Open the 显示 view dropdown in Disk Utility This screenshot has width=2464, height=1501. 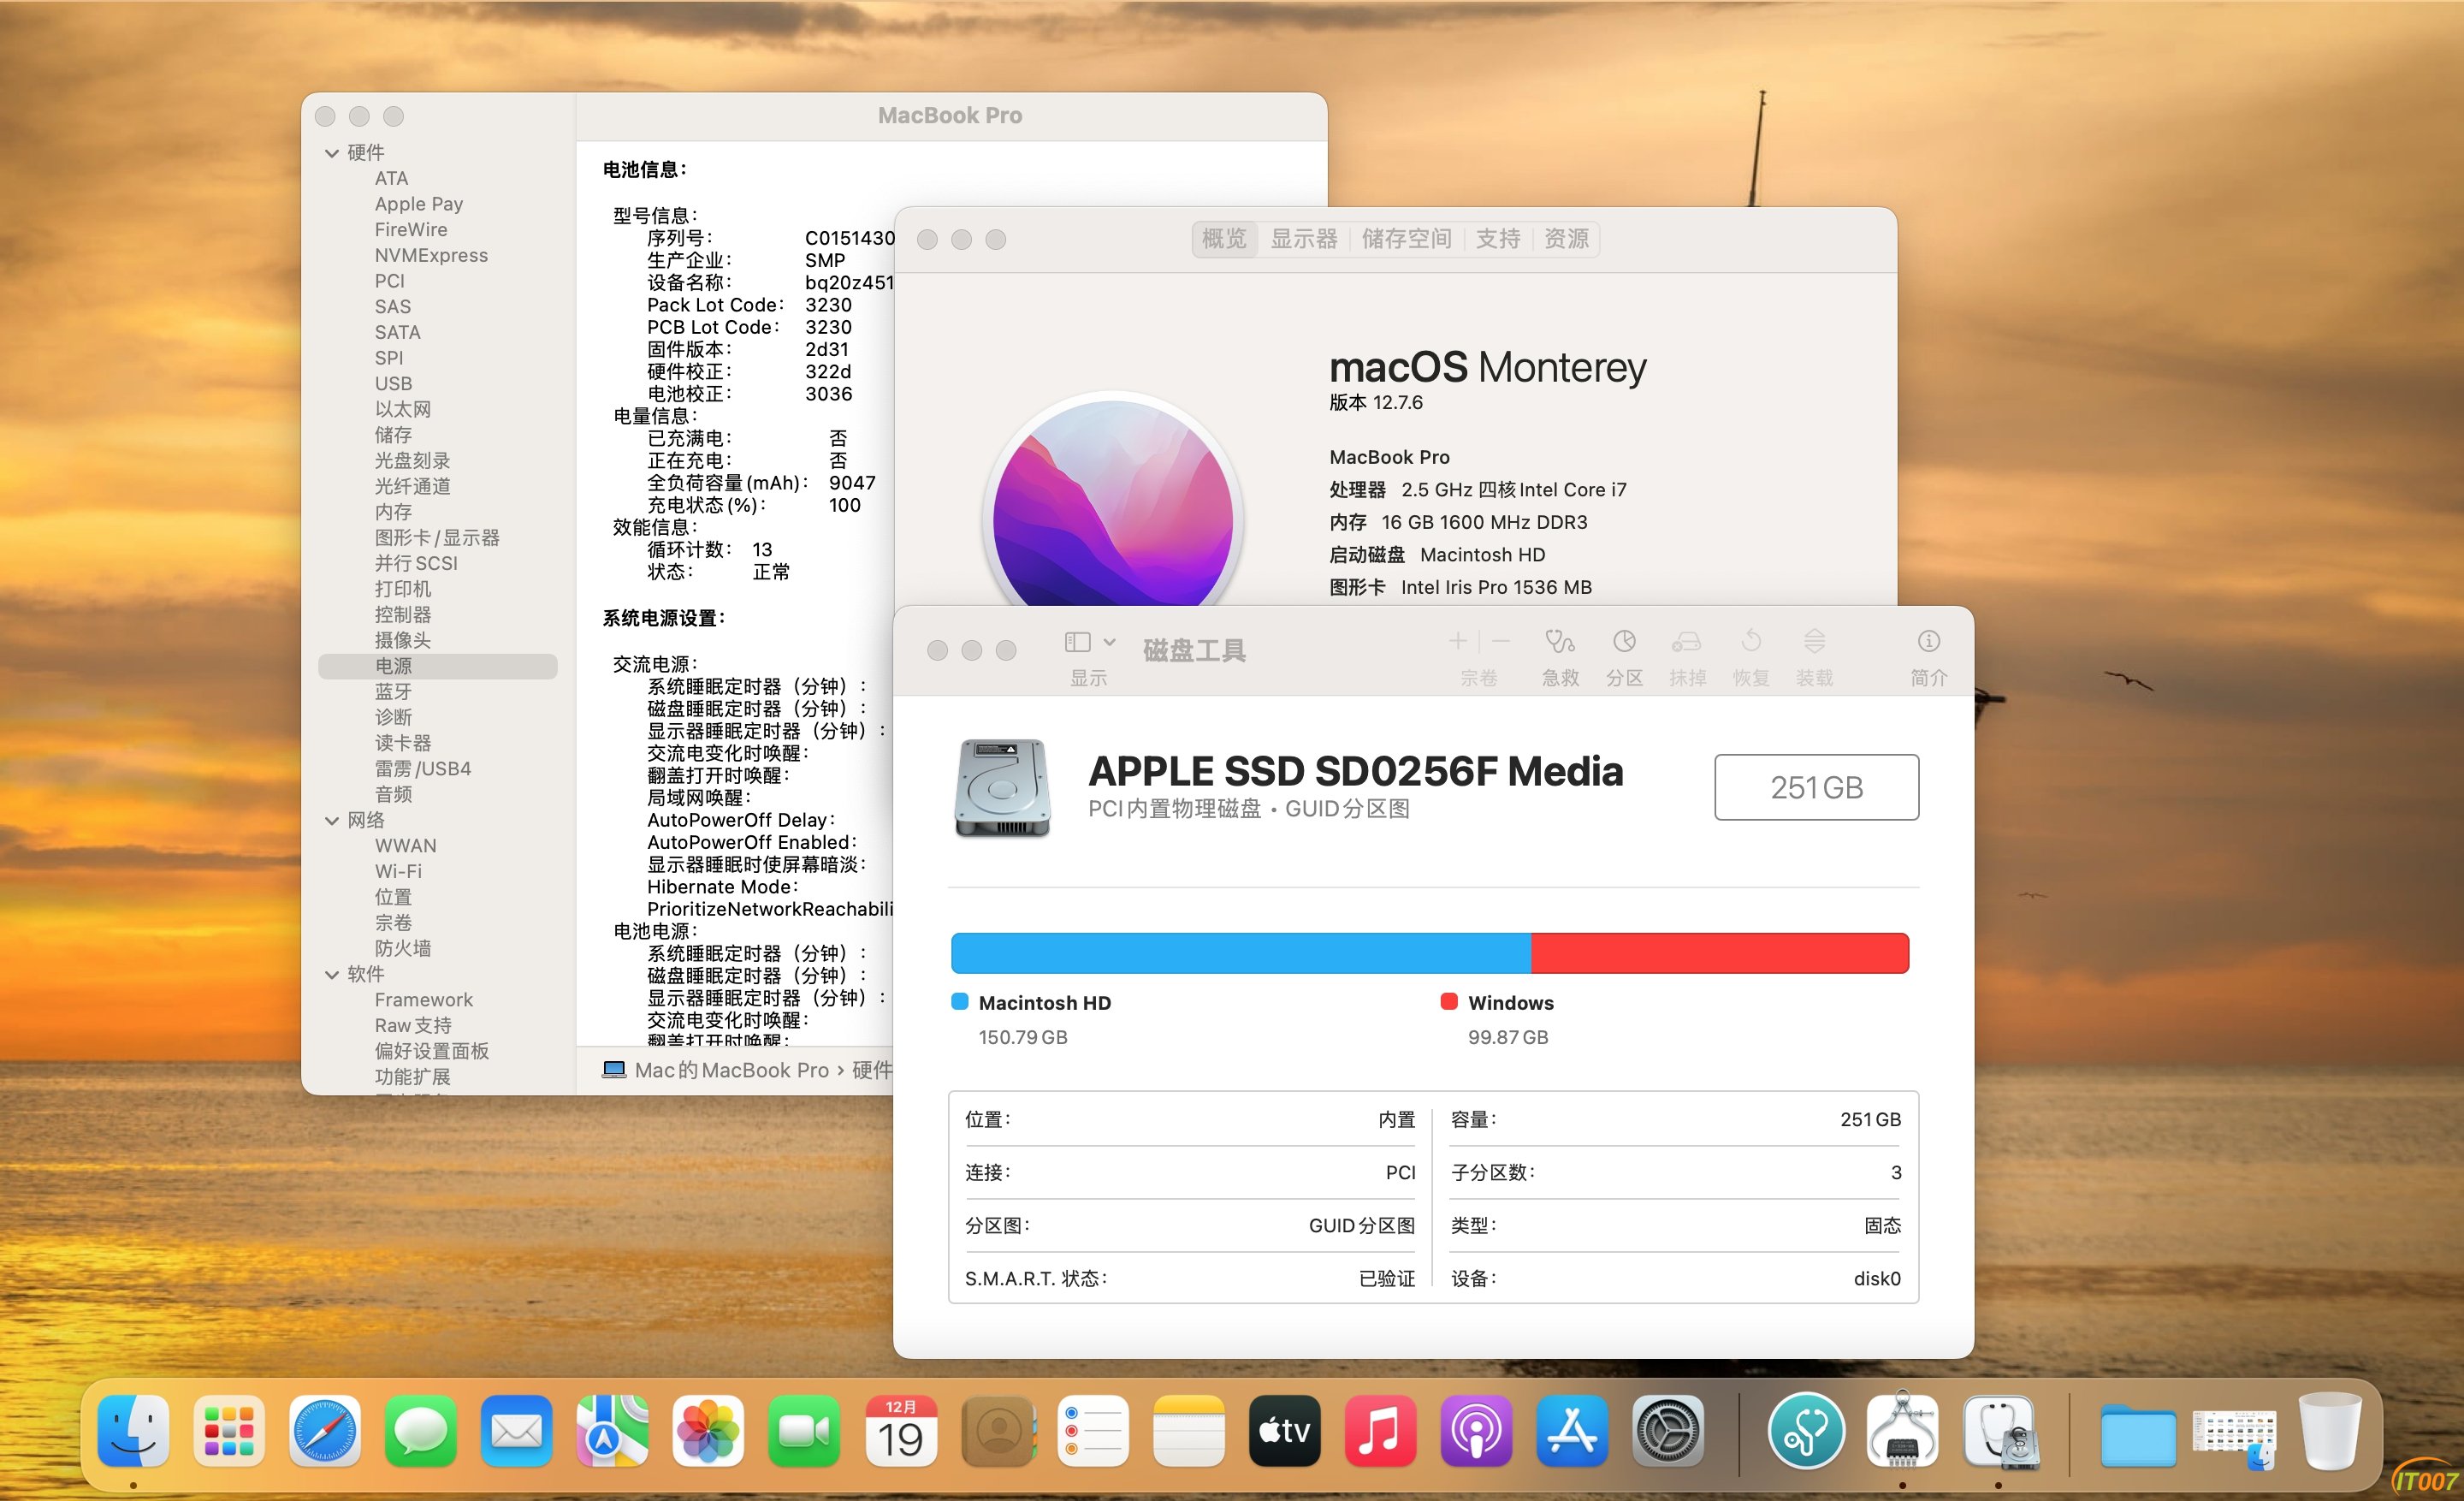pyautogui.click(x=1089, y=642)
